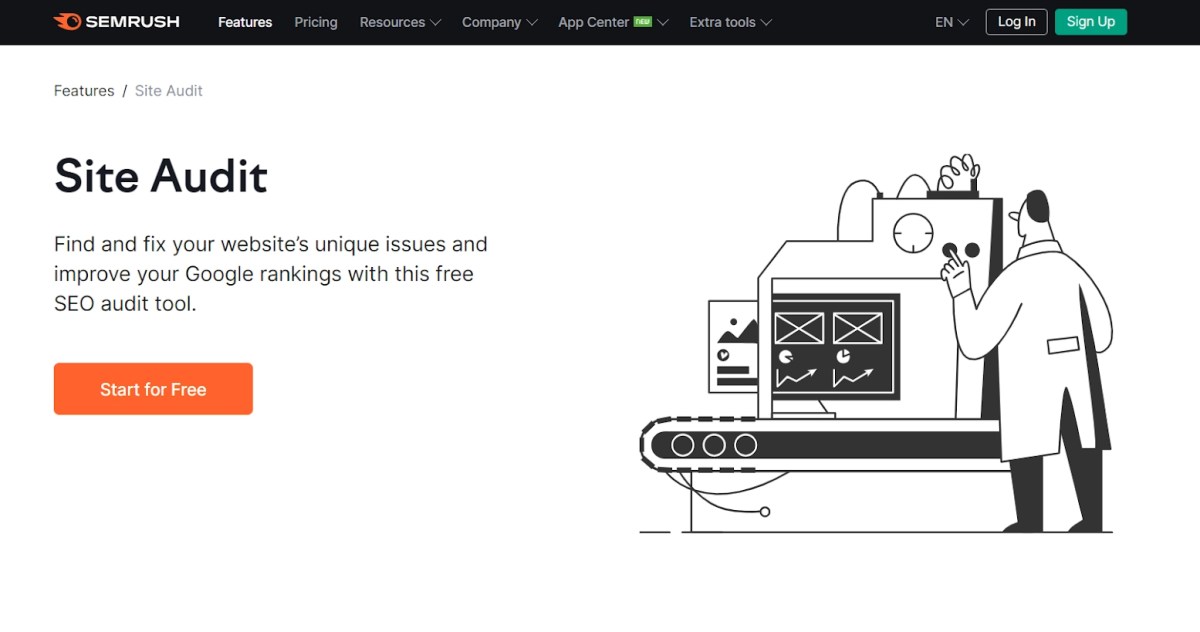Image resolution: width=1200 pixels, height=632 pixels.
Task: Click the green Sign Up button
Action: pos(1090,21)
